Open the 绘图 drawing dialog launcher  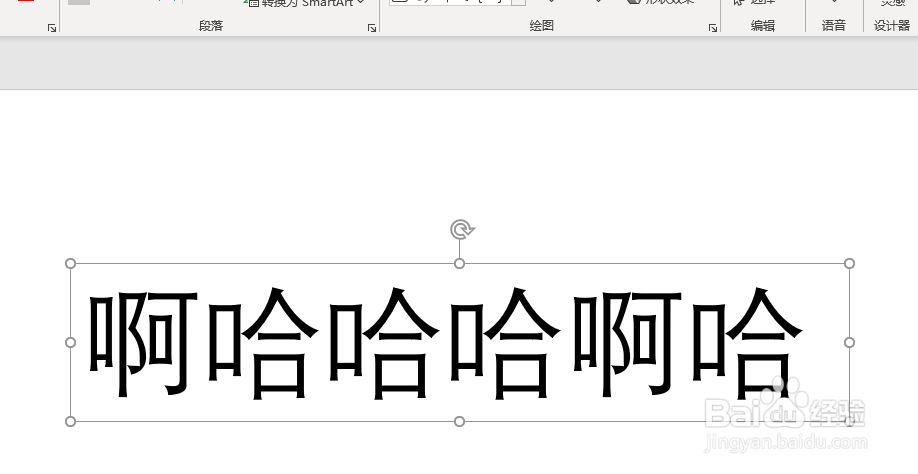point(713,28)
